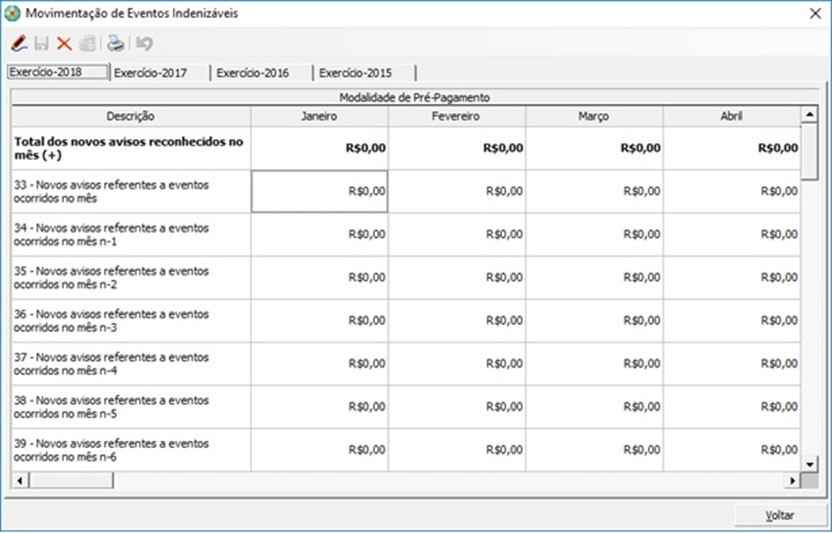
Task: Click the vertical scrollbar up arrow
Action: pyautogui.click(x=810, y=115)
